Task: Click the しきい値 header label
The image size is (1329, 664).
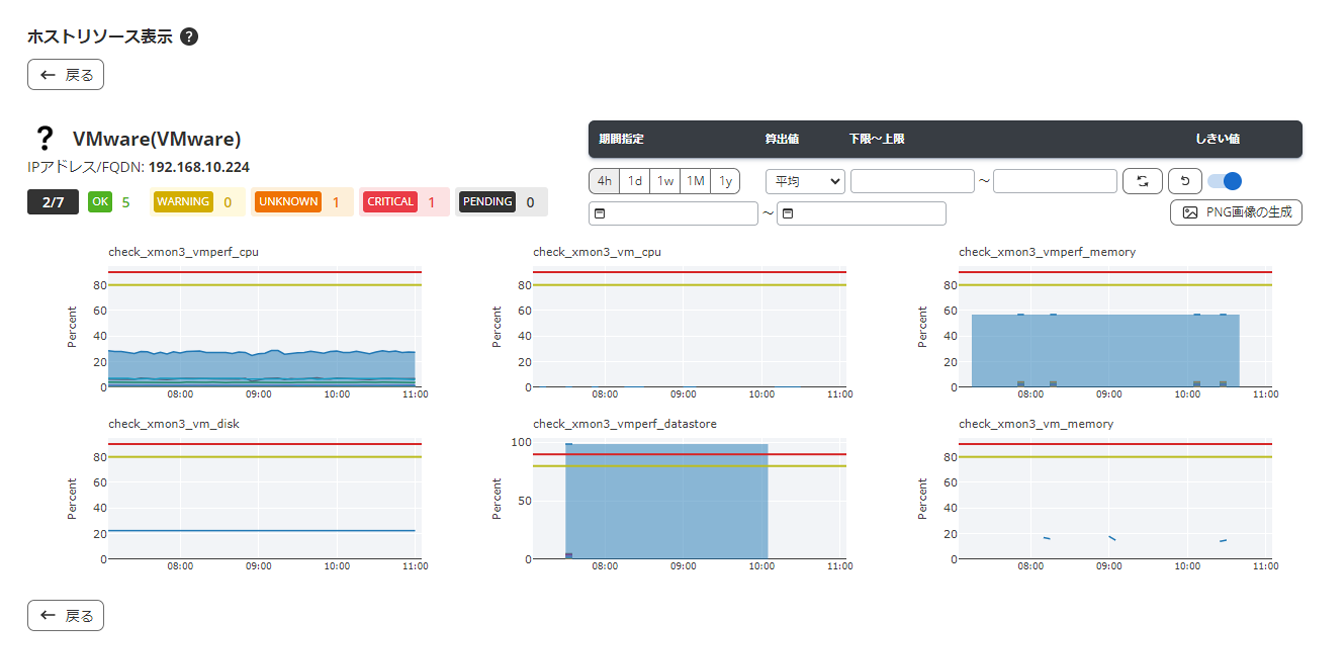Action: (1218, 139)
